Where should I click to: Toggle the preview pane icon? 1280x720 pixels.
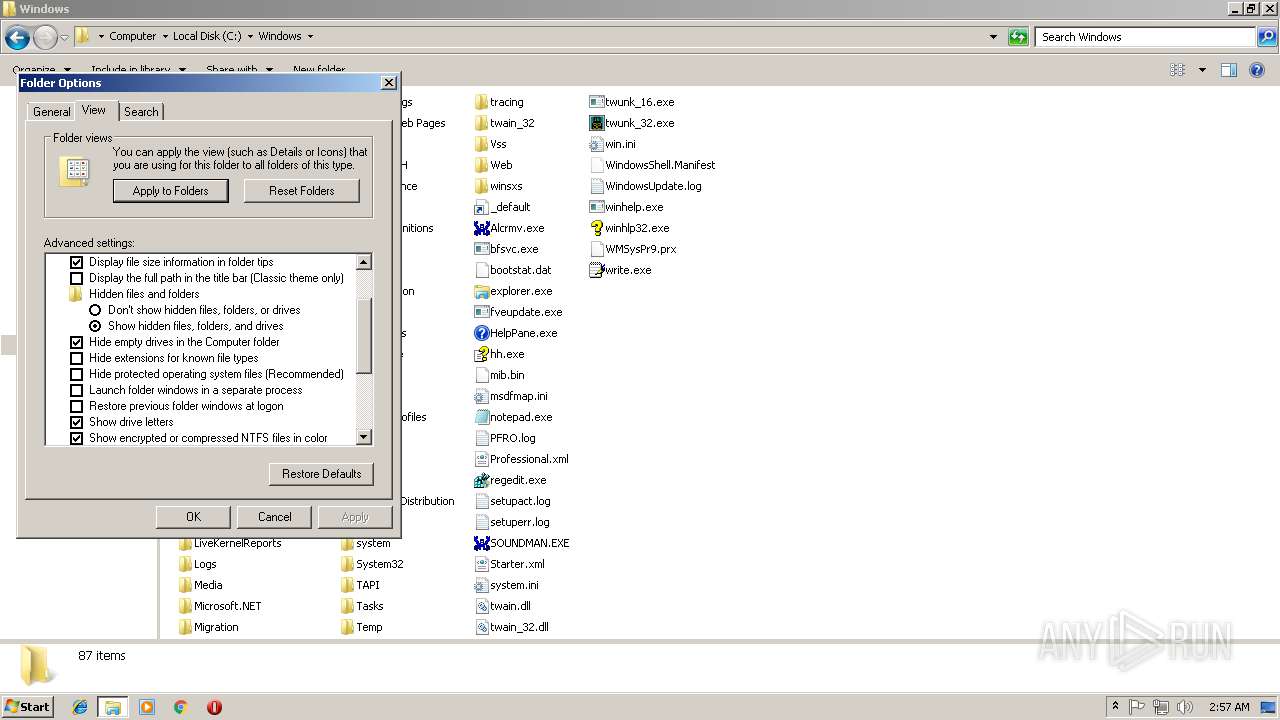point(1229,70)
